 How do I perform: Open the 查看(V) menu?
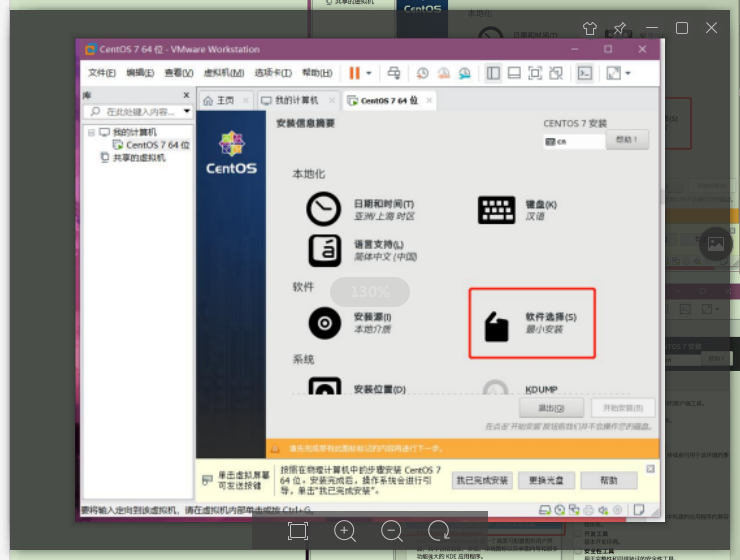click(178, 73)
